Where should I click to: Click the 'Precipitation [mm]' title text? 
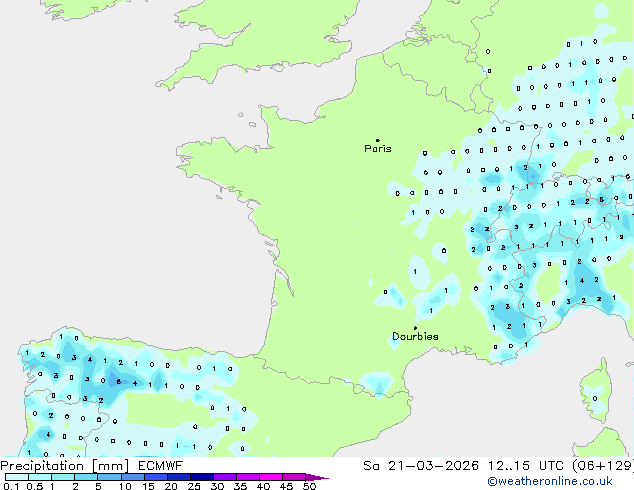[x=65, y=466]
